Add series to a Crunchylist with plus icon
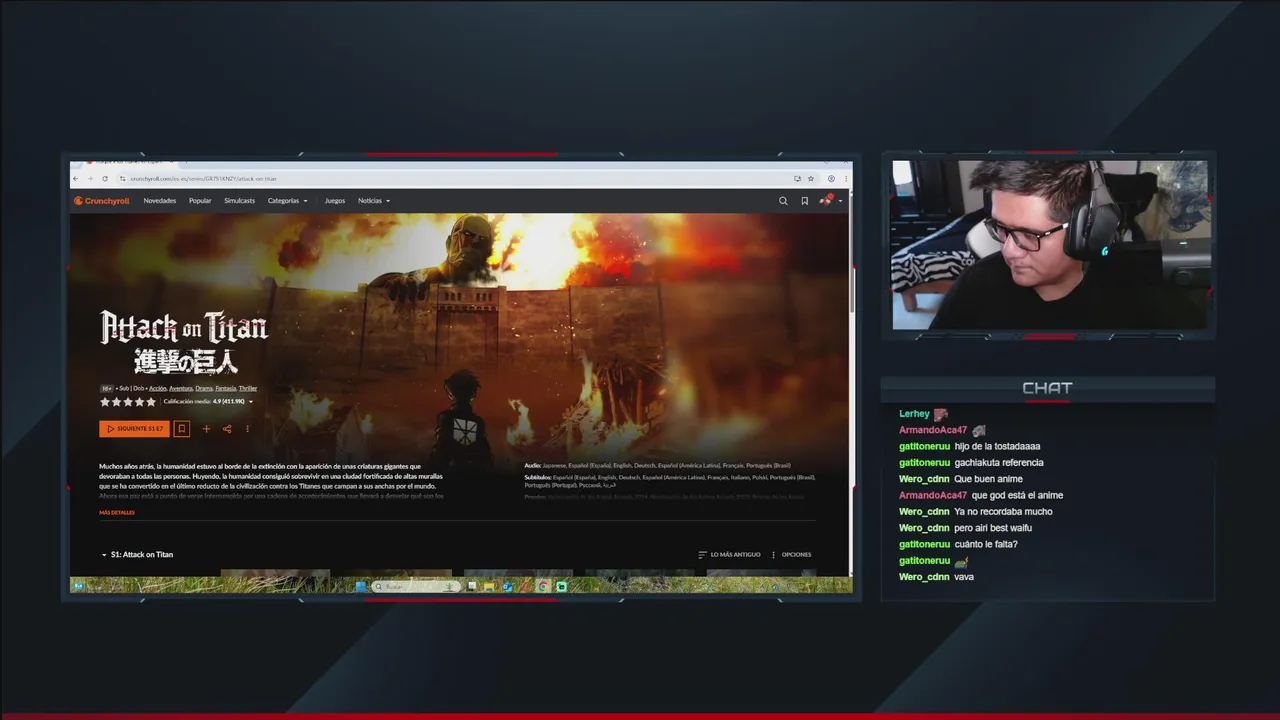Screen dimensions: 1280x720 click(x=206, y=429)
